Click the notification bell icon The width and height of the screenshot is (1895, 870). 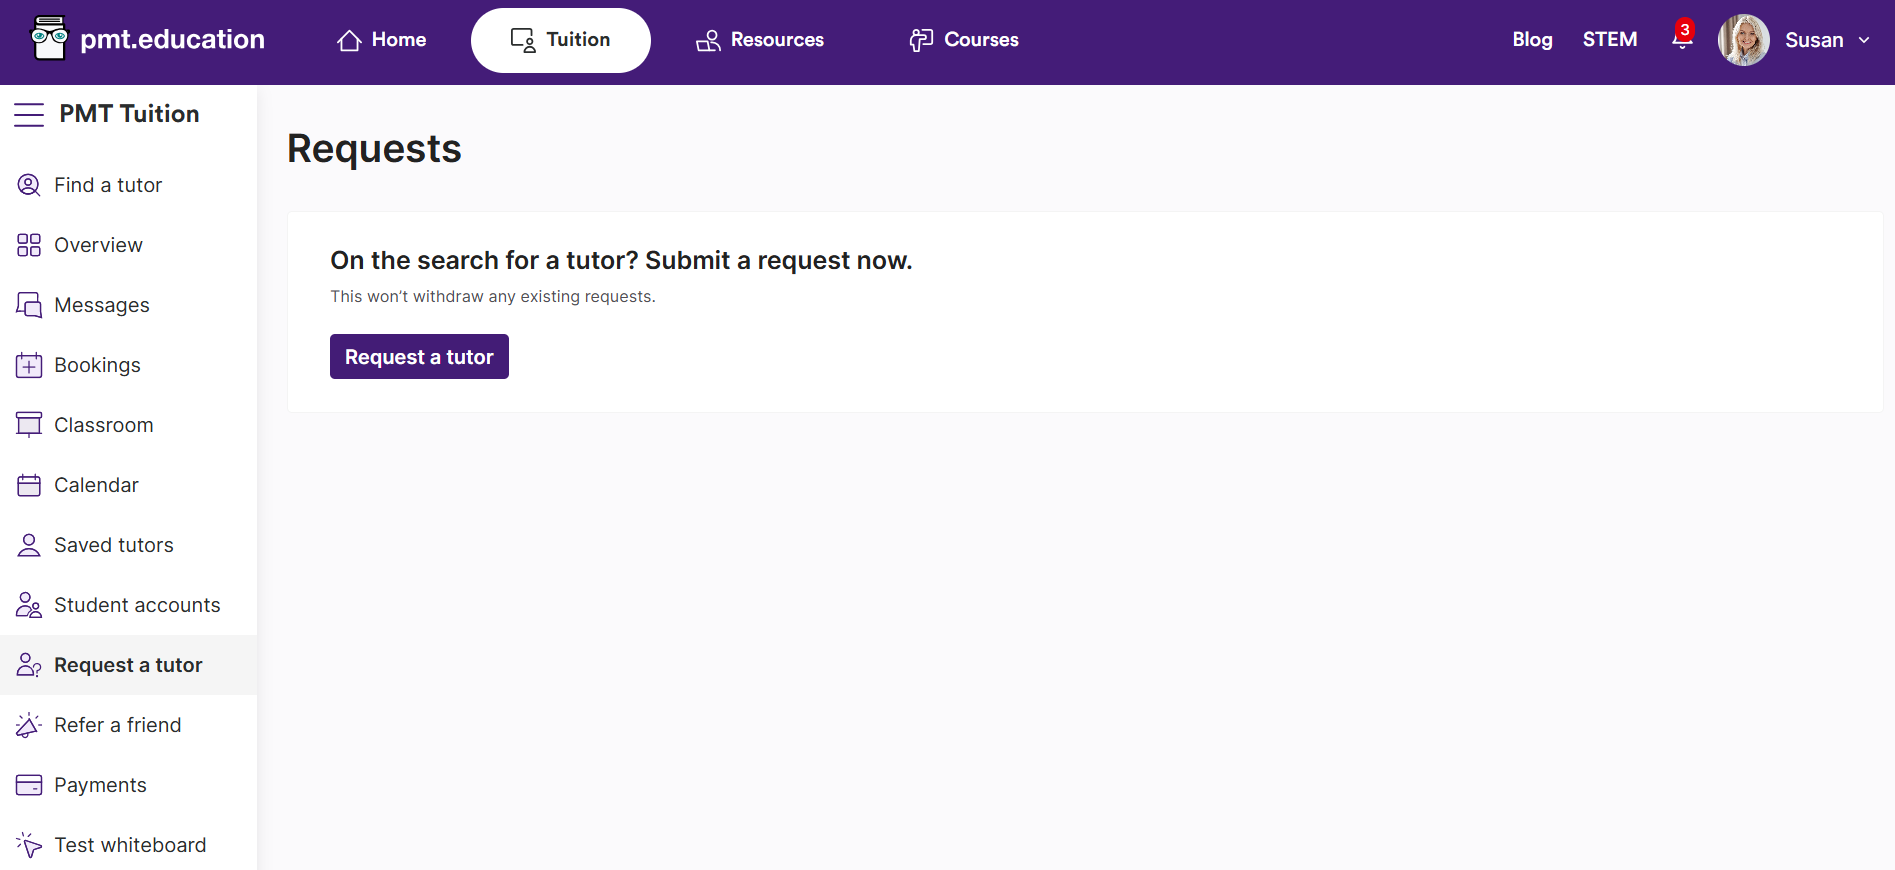tap(1682, 39)
